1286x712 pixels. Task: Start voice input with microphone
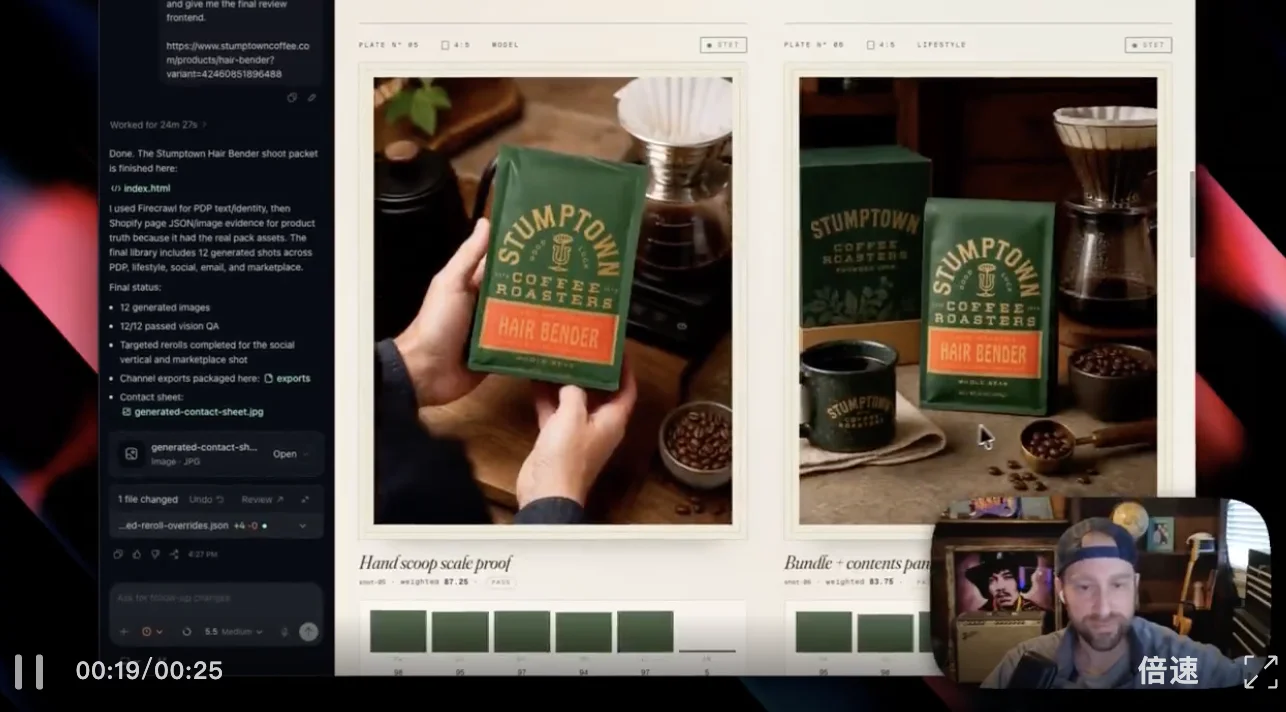pyautogui.click(x=285, y=632)
